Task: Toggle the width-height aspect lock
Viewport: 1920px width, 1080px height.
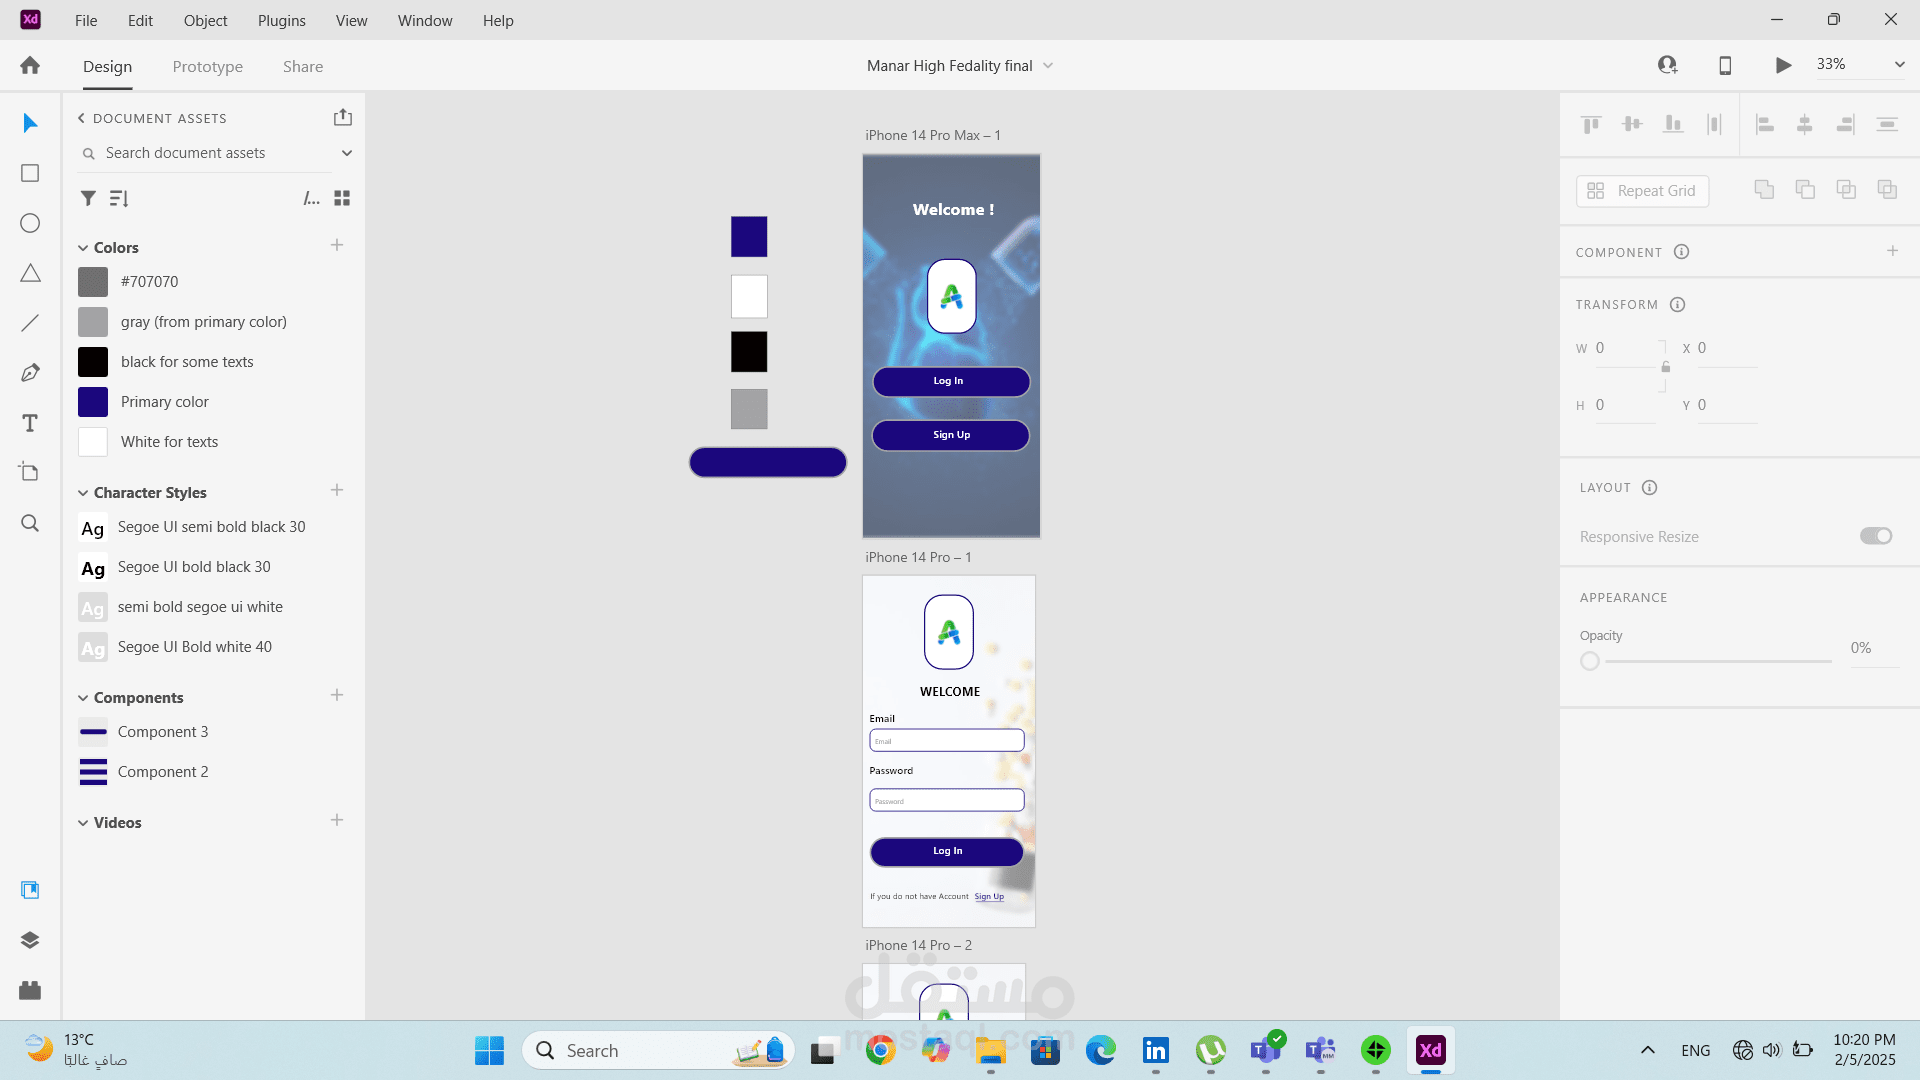Action: (x=1665, y=367)
